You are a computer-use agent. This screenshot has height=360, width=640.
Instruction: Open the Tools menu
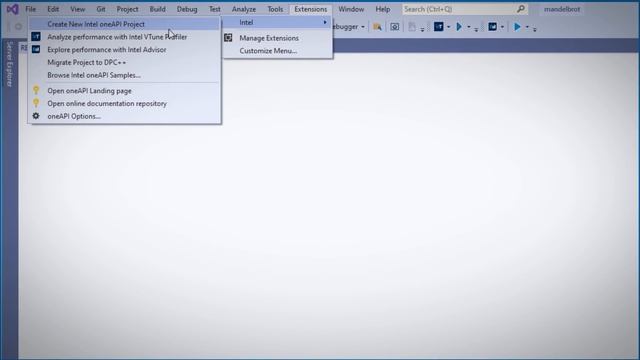coord(275,9)
